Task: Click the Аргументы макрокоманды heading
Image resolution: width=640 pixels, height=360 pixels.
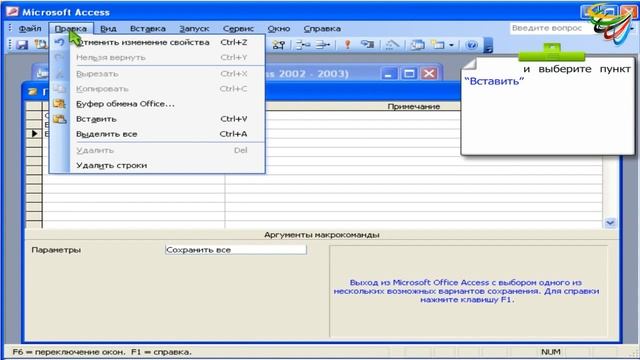Action: (322, 235)
